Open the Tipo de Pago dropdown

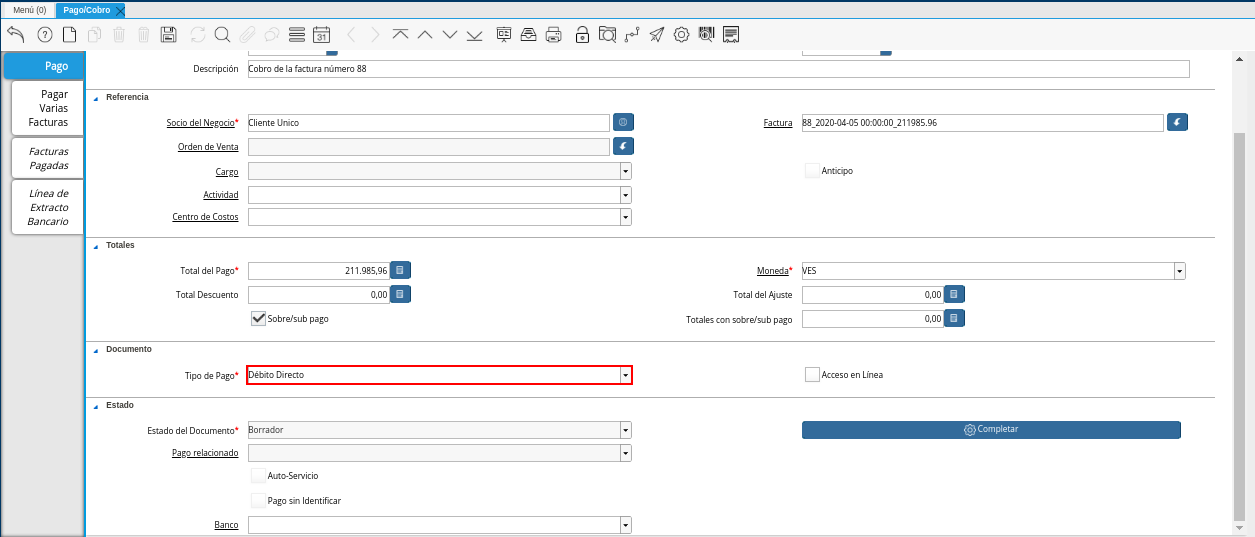tap(625, 375)
